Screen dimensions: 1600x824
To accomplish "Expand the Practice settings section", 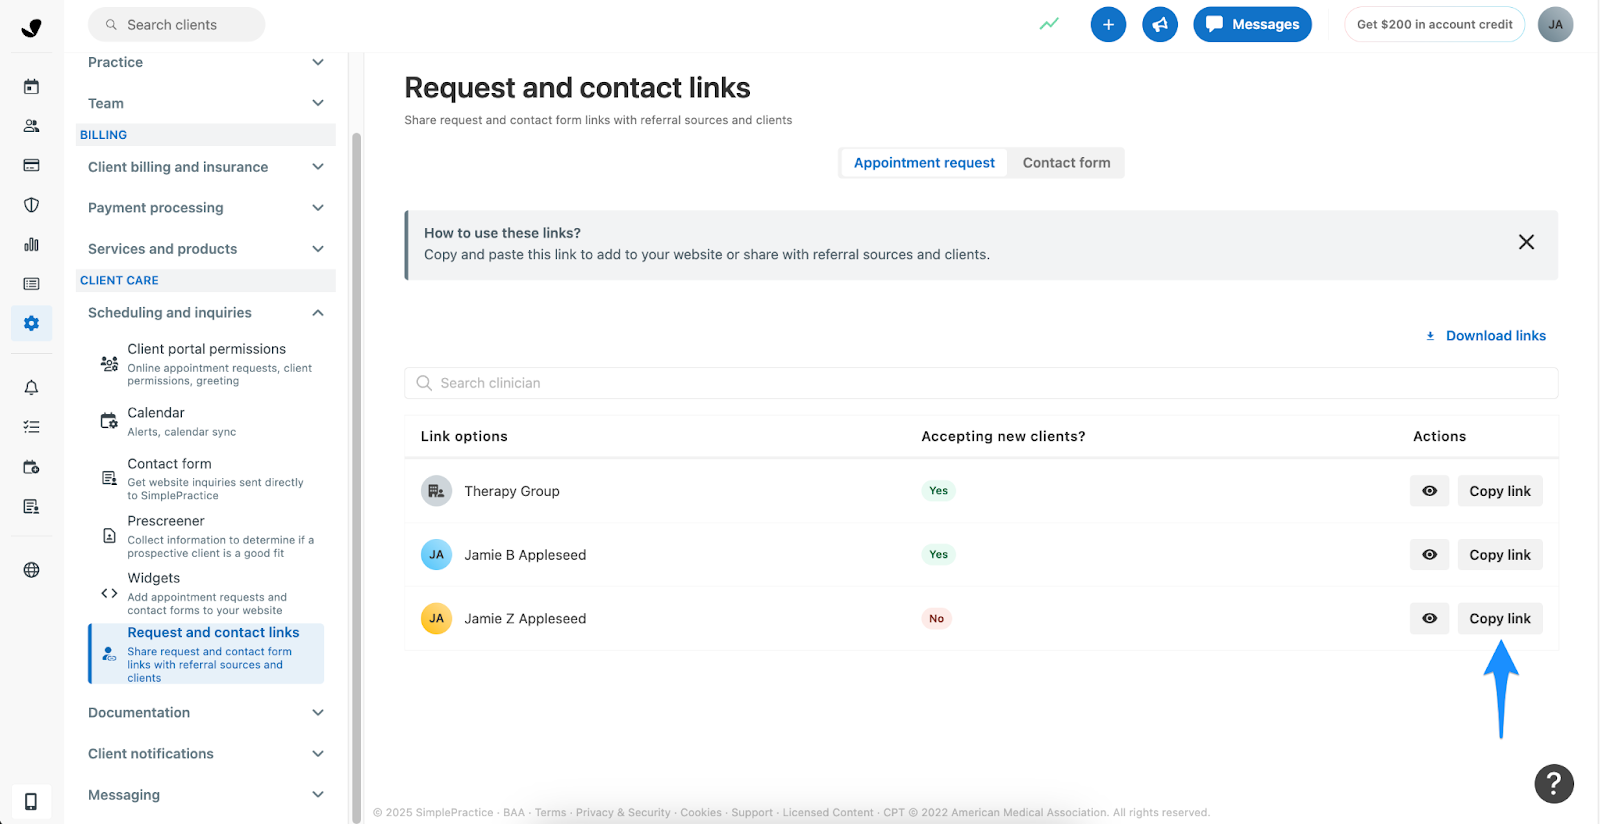I will tap(206, 62).
